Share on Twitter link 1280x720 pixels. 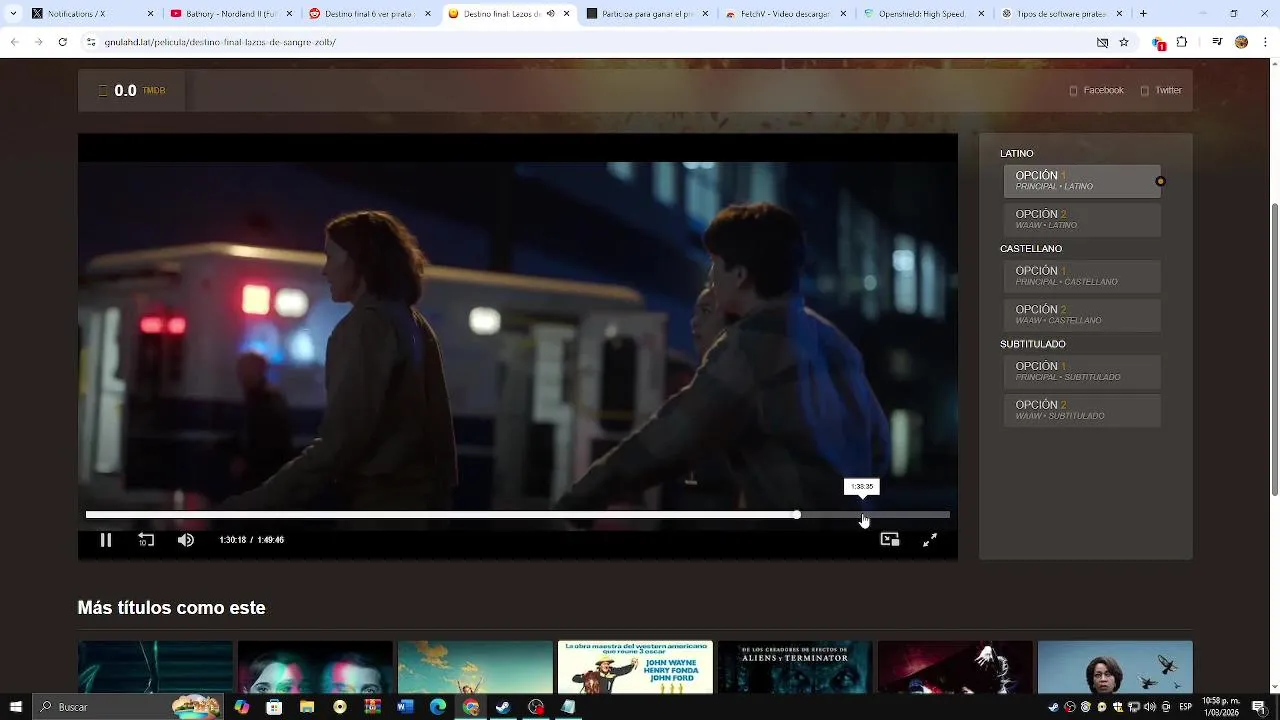pyautogui.click(x=1161, y=90)
